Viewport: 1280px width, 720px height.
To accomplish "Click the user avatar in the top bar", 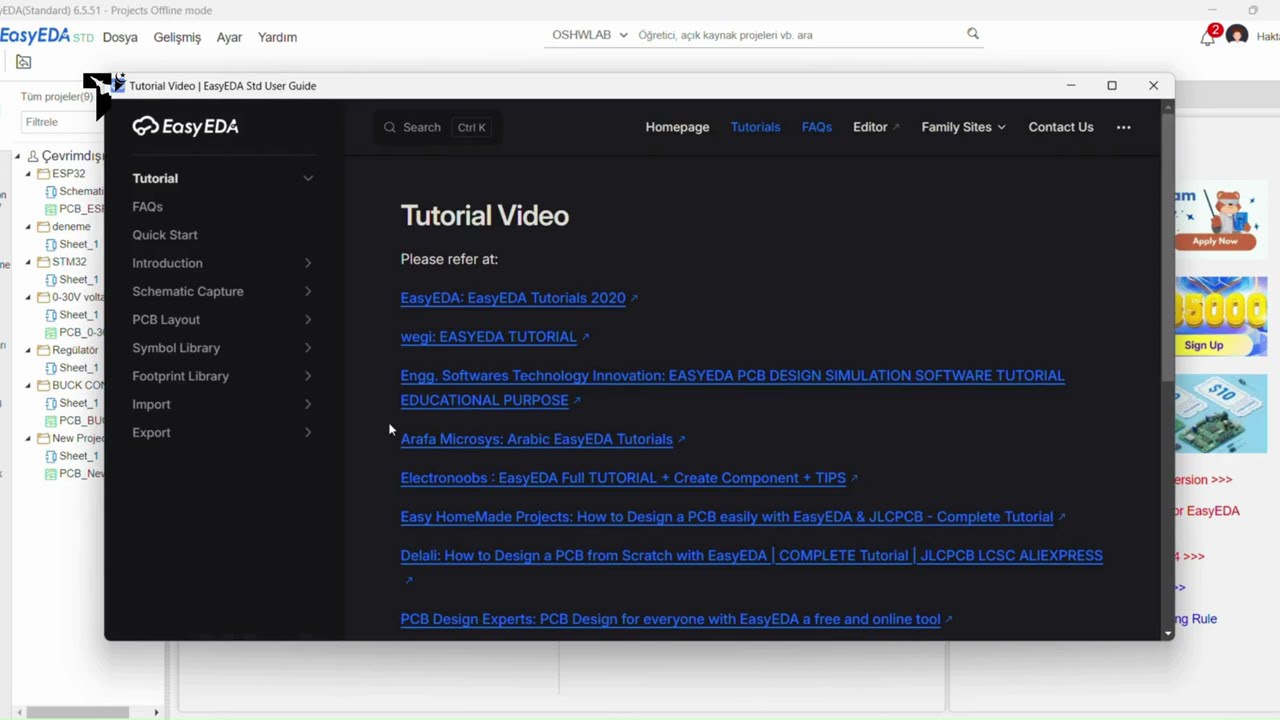I will coord(1237,36).
